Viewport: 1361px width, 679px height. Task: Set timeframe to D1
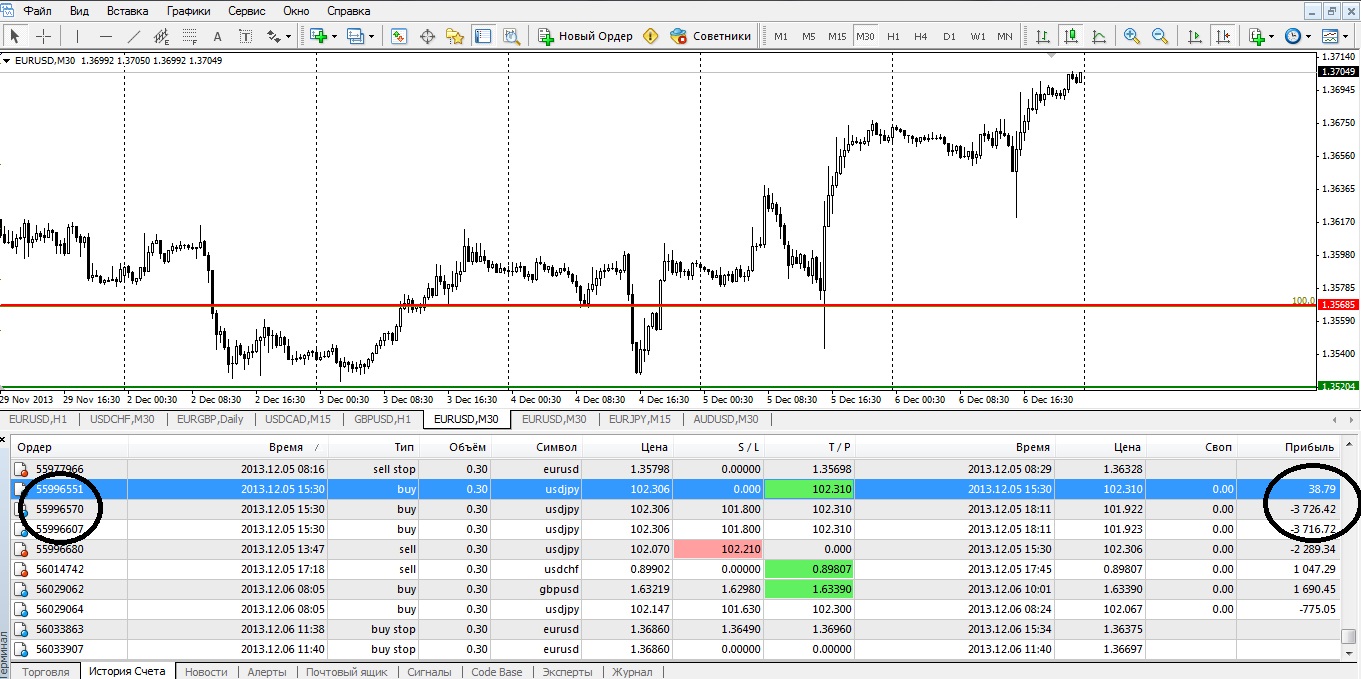(x=949, y=36)
